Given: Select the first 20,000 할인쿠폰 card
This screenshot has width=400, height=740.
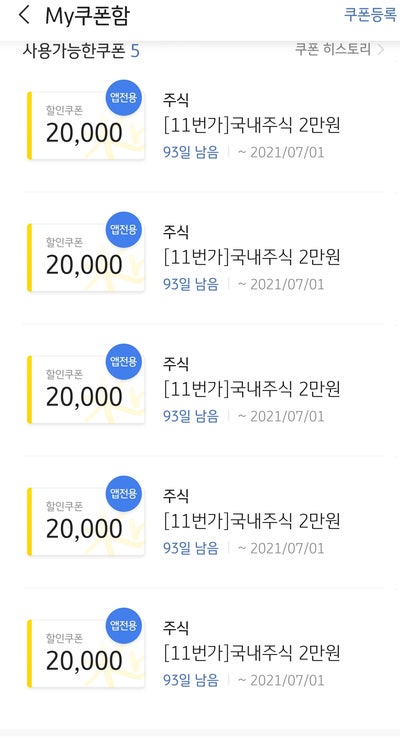Looking at the screenshot, I should coord(85,126).
